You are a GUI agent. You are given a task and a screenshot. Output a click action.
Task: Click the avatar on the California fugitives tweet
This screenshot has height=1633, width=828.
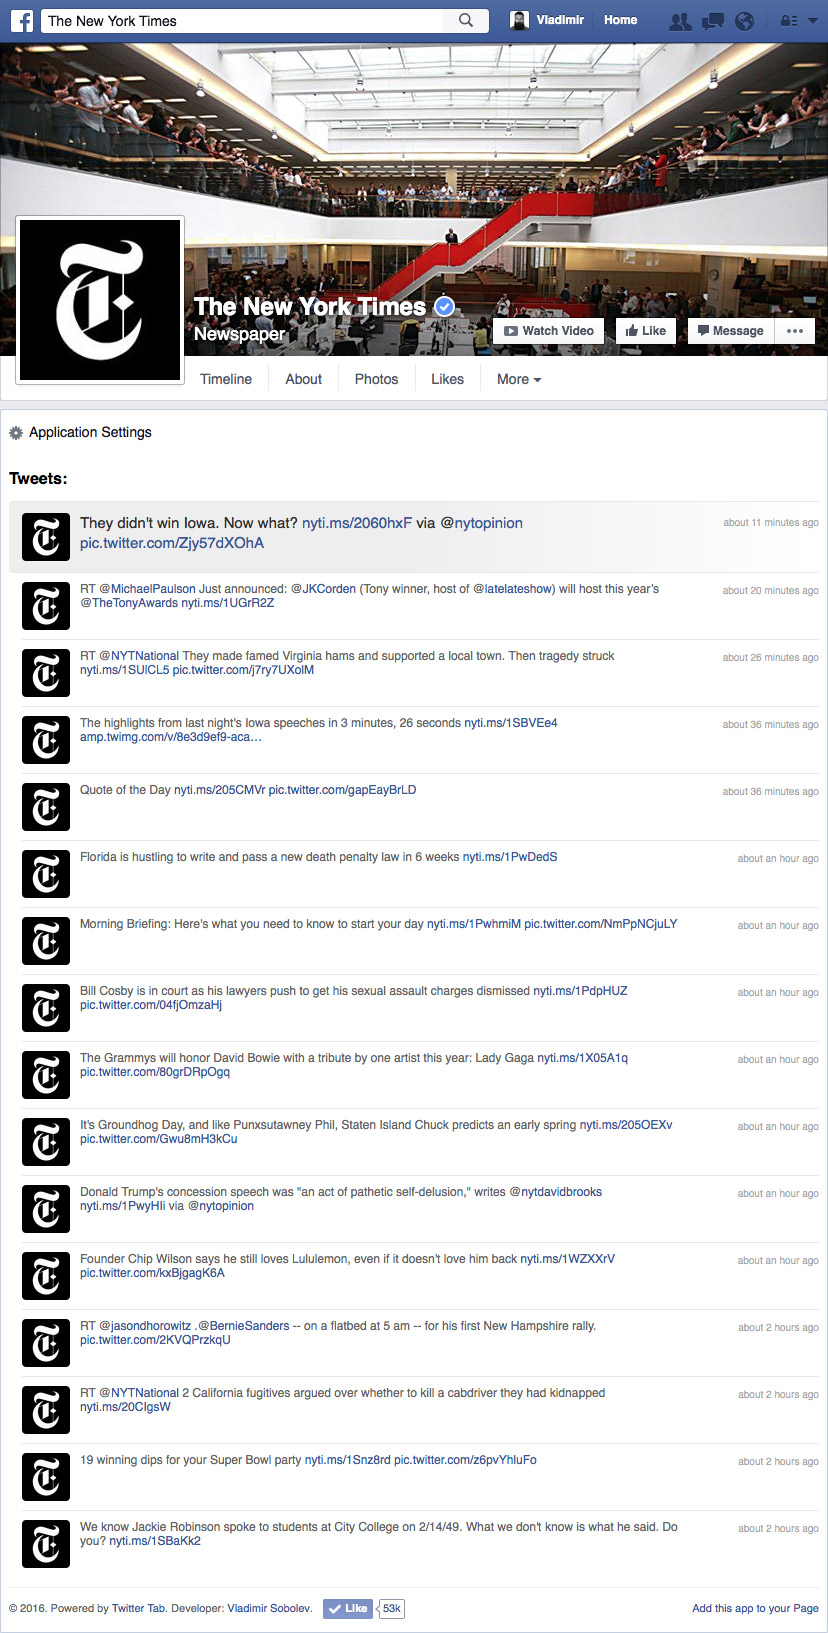click(46, 1409)
